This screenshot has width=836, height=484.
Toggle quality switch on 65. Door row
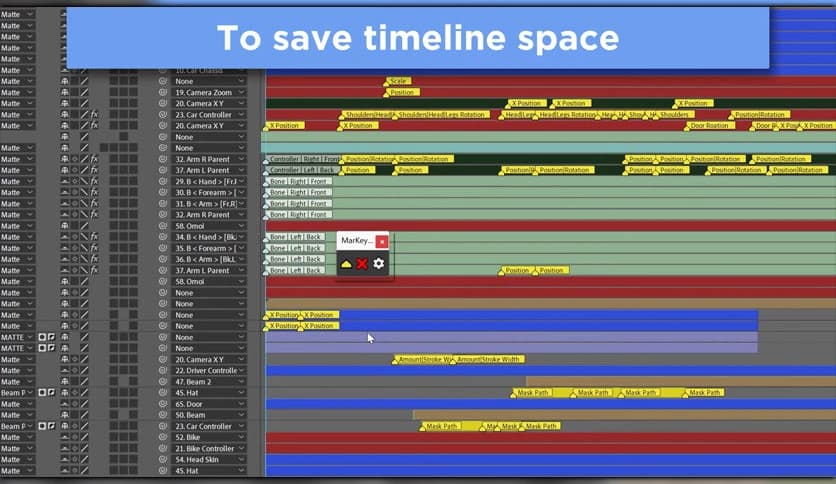coord(84,404)
